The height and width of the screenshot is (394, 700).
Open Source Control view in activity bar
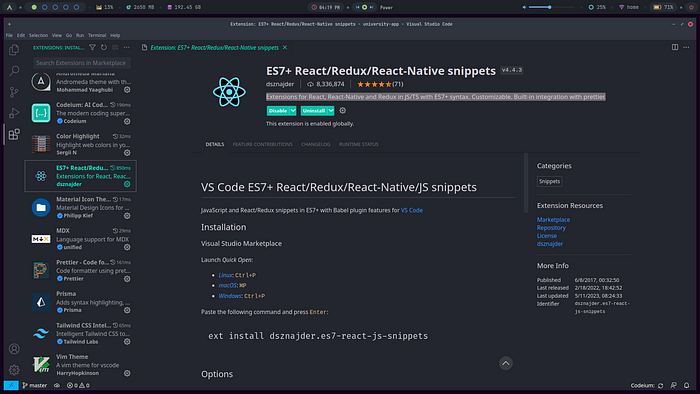tap(14, 92)
